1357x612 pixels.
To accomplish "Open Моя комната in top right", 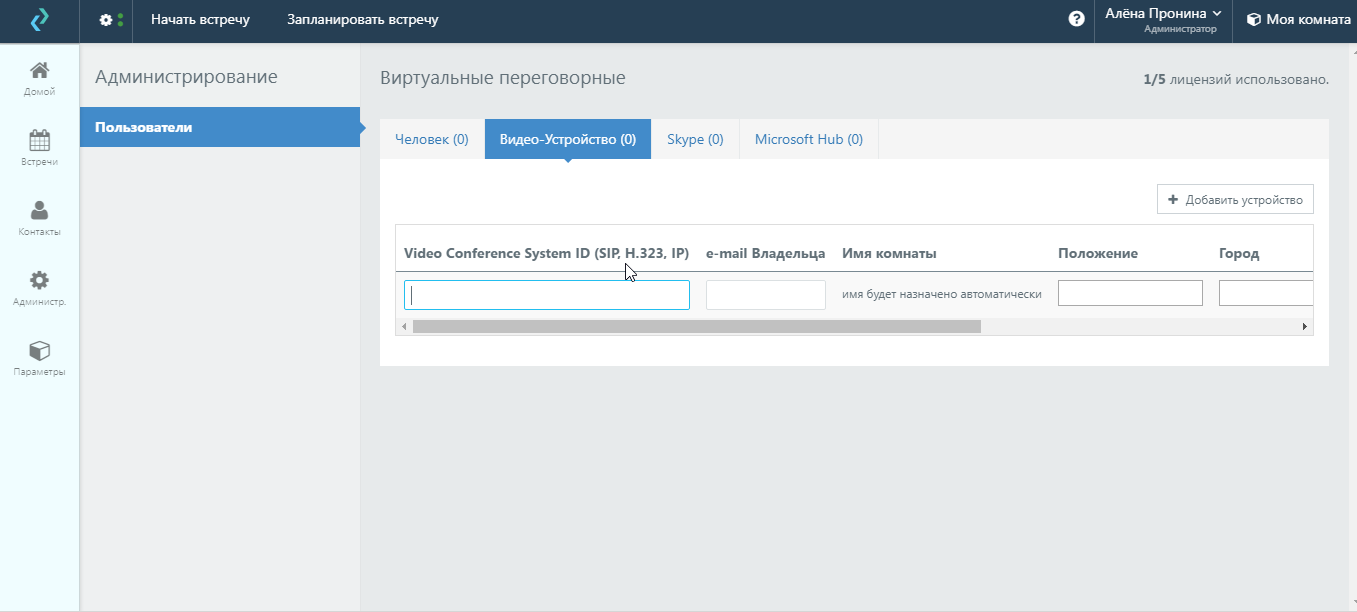I will click(1298, 20).
